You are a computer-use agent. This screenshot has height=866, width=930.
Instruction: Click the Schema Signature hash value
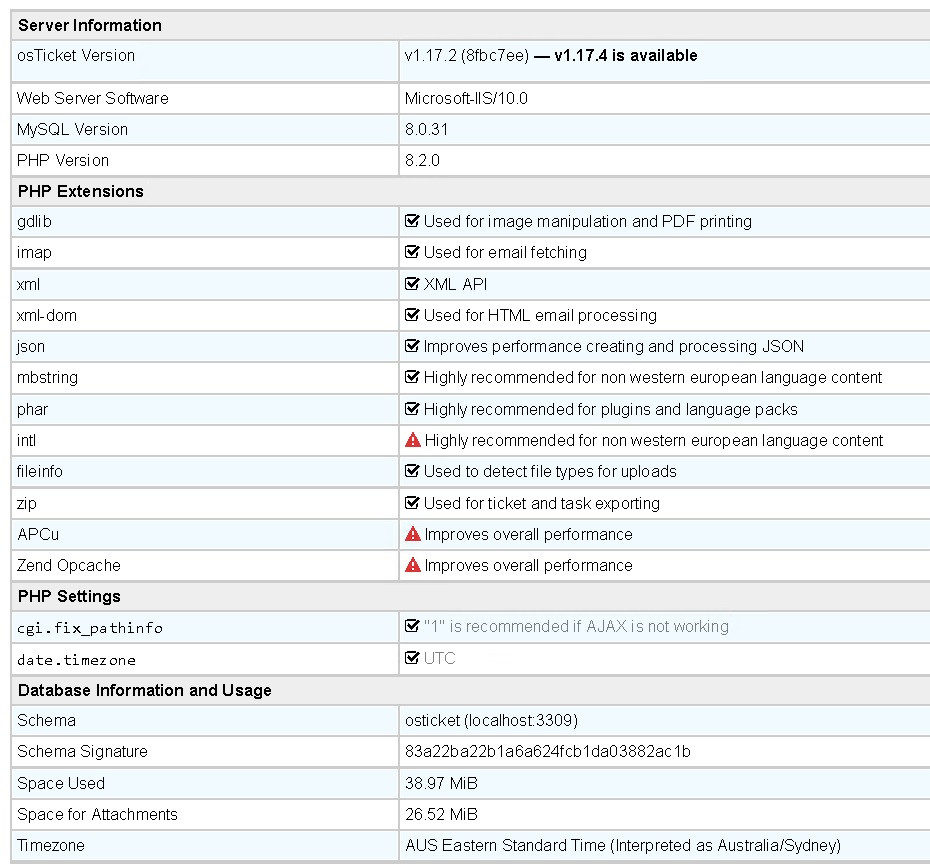548,751
